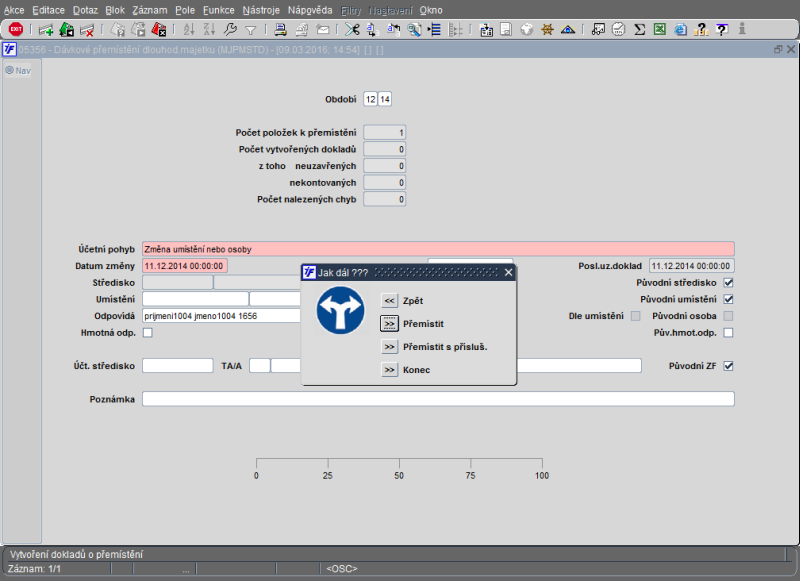Click the graph chart icon left of the calculator
Screen dimensions: 800x581
pyautogui.click(x=598, y=30)
